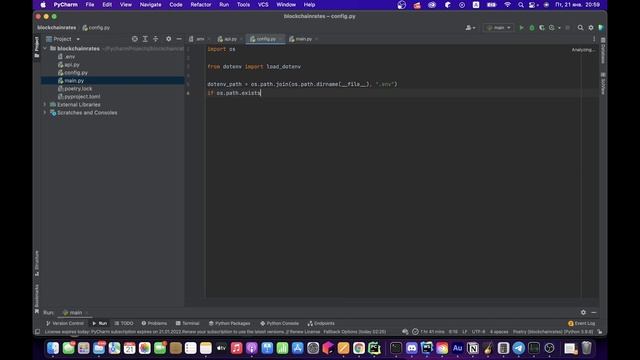
Task: Expand all items in Project panel
Action: (145, 39)
